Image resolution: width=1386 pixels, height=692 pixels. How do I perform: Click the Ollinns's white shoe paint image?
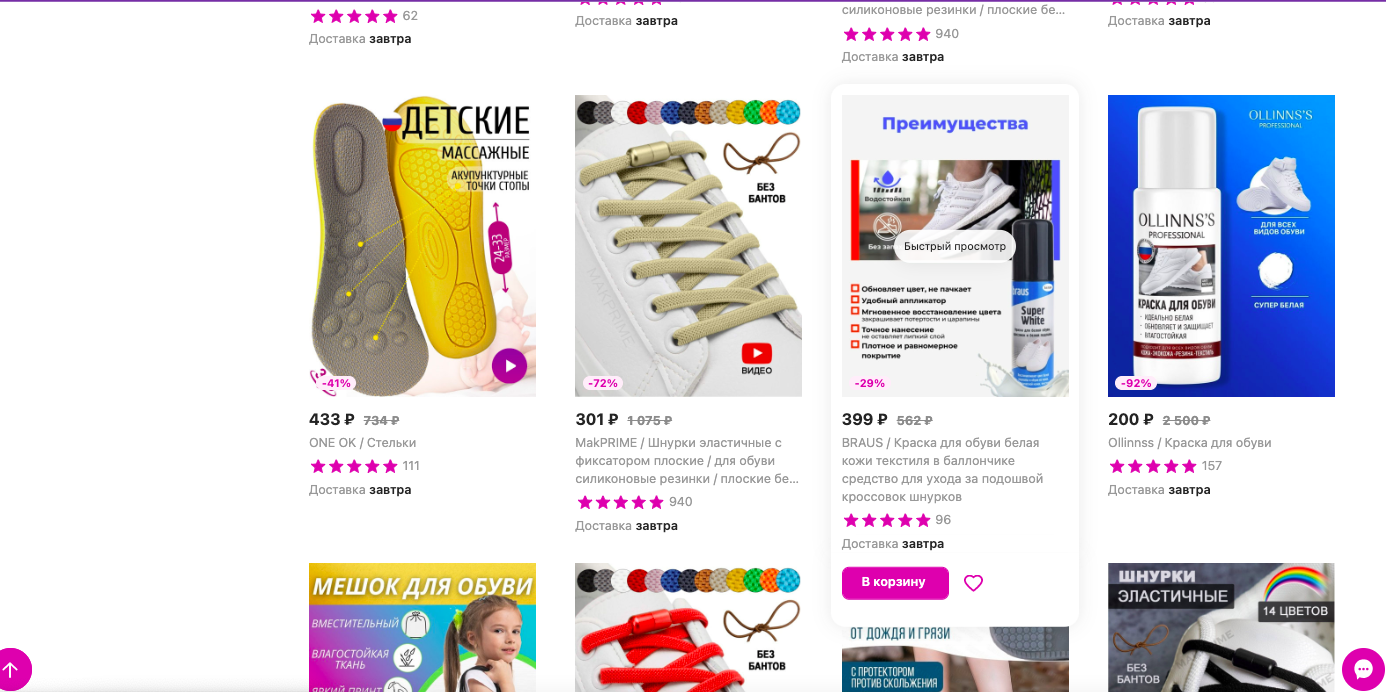(1221, 246)
